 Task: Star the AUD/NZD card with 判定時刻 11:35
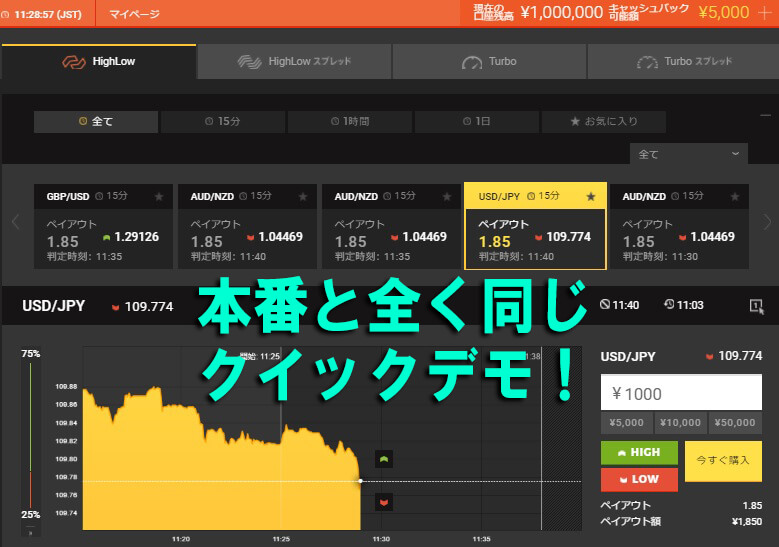[x=447, y=197]
